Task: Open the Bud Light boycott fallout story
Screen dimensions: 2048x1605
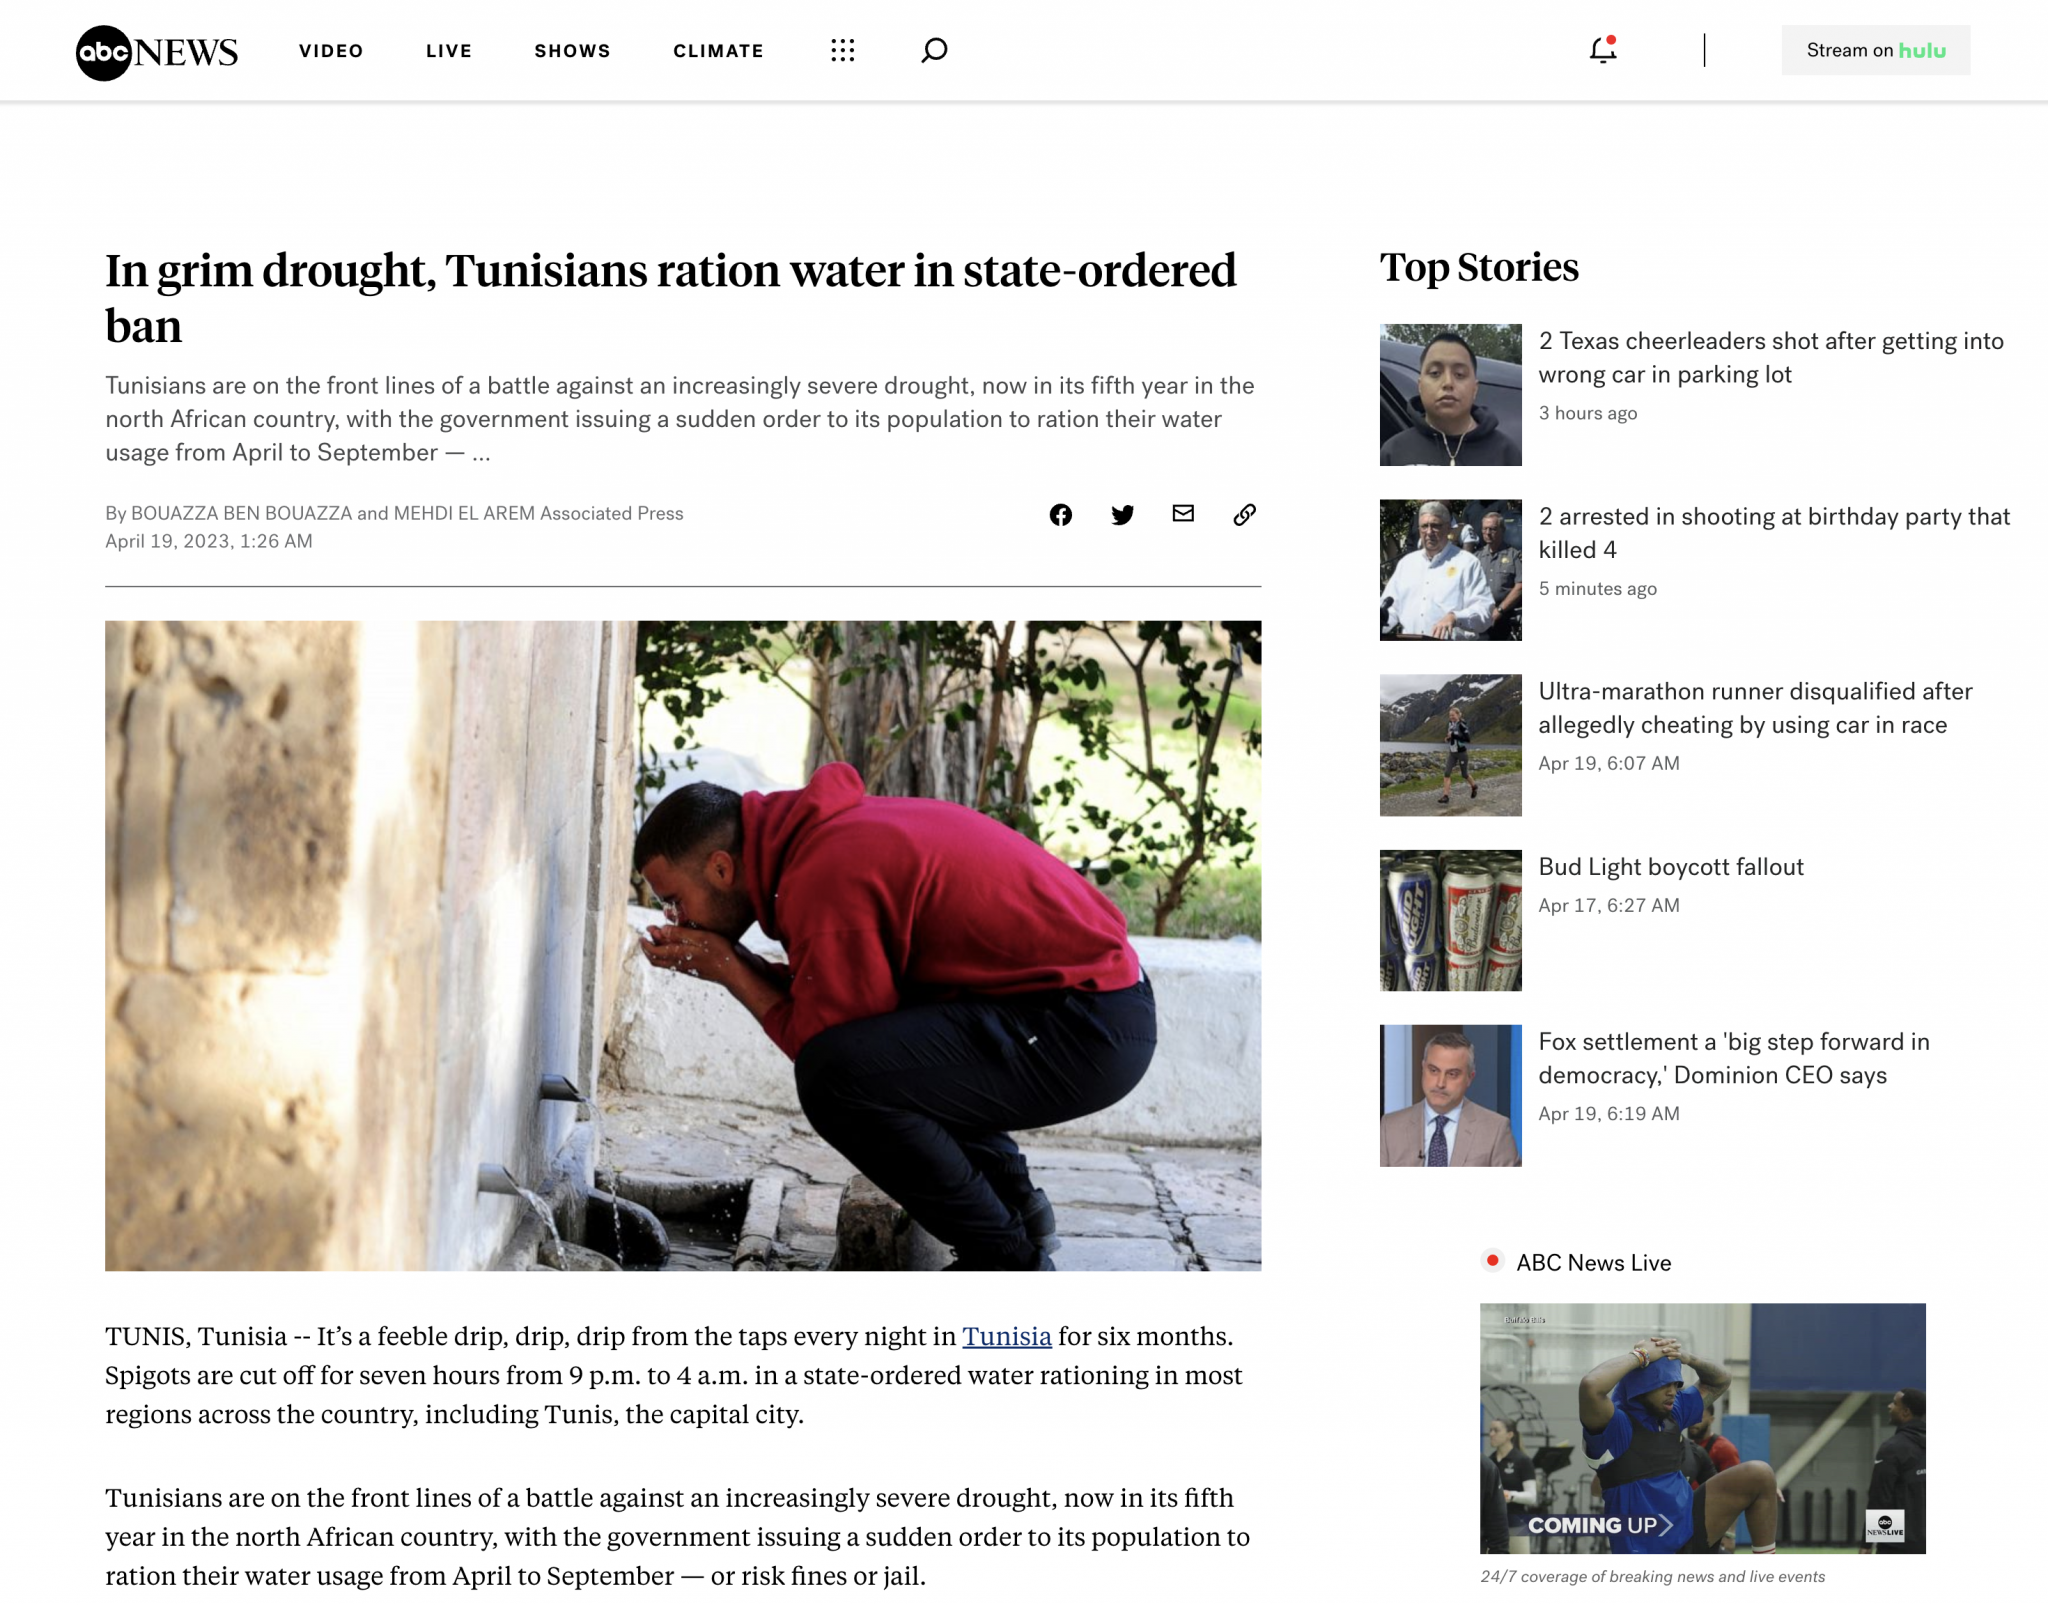Action: [x=1671, y=867]
